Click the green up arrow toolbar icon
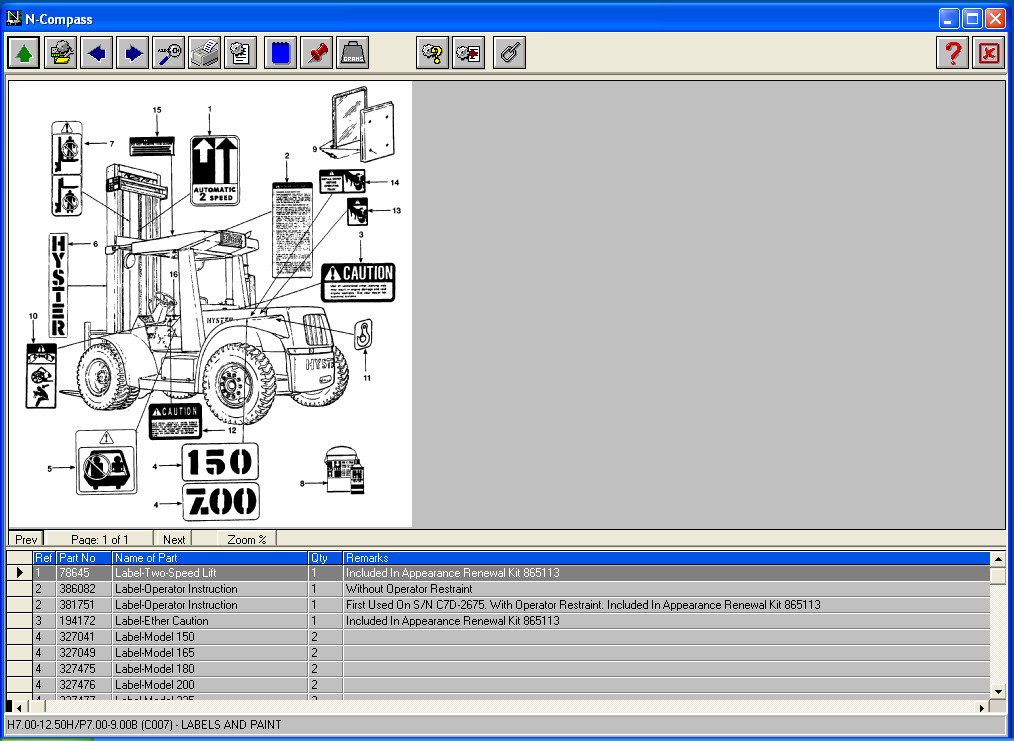This screenshot has width=1014, height=741. pos(24,52)
